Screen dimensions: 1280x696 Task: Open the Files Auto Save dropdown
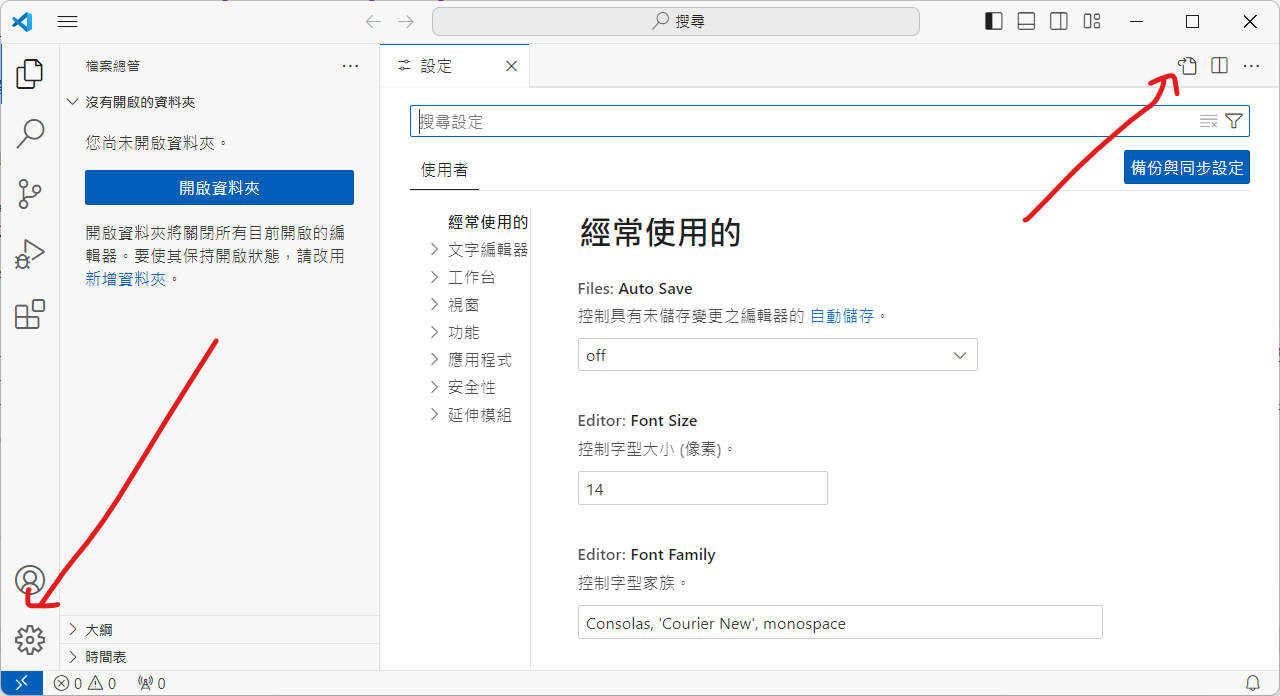click(x=777, y=355)
